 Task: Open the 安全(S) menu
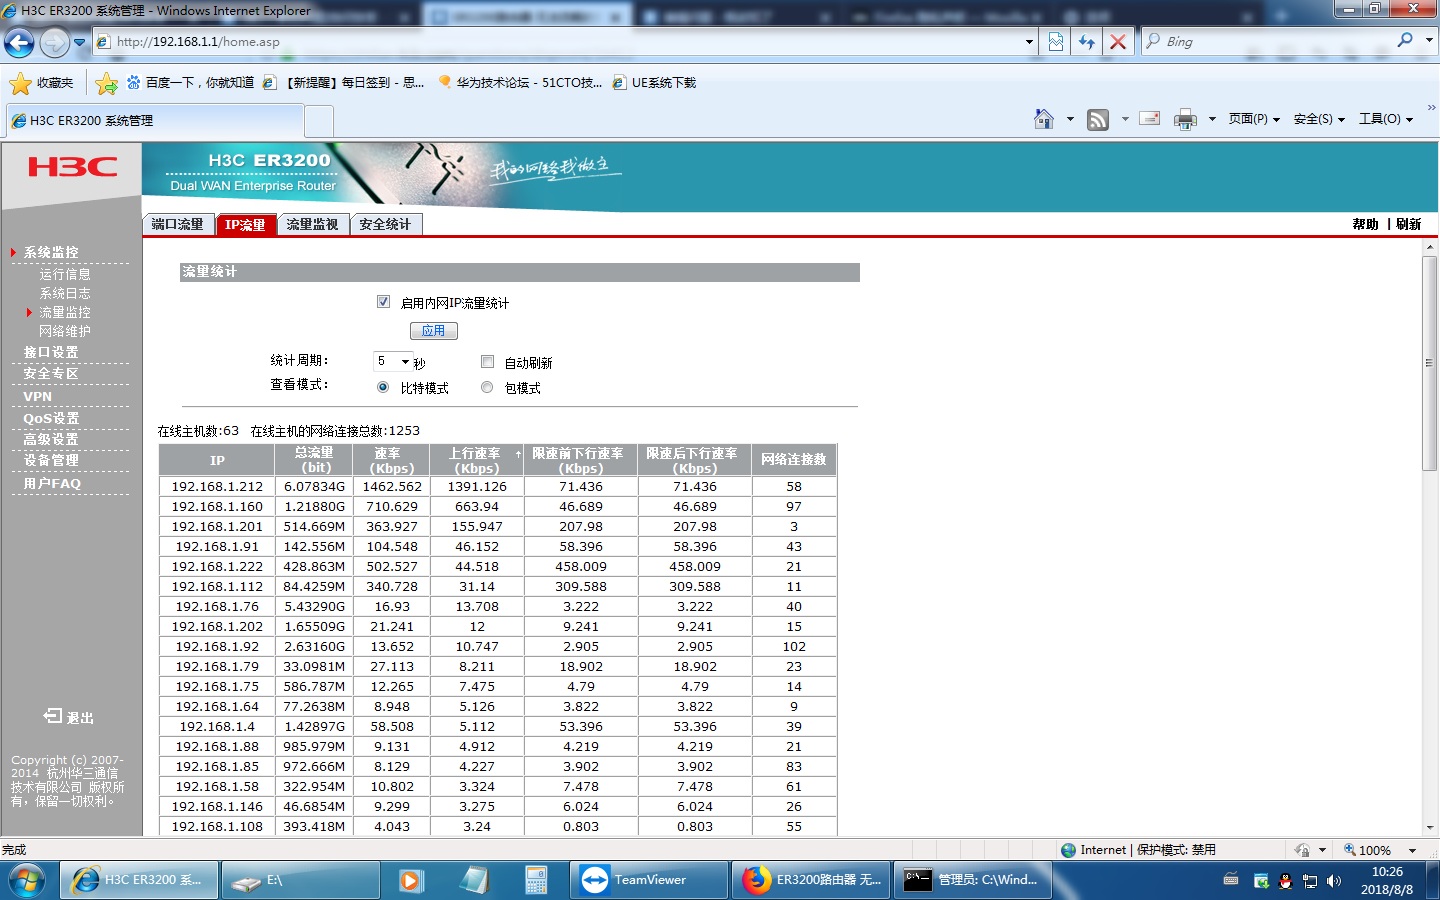point(1319,119)
